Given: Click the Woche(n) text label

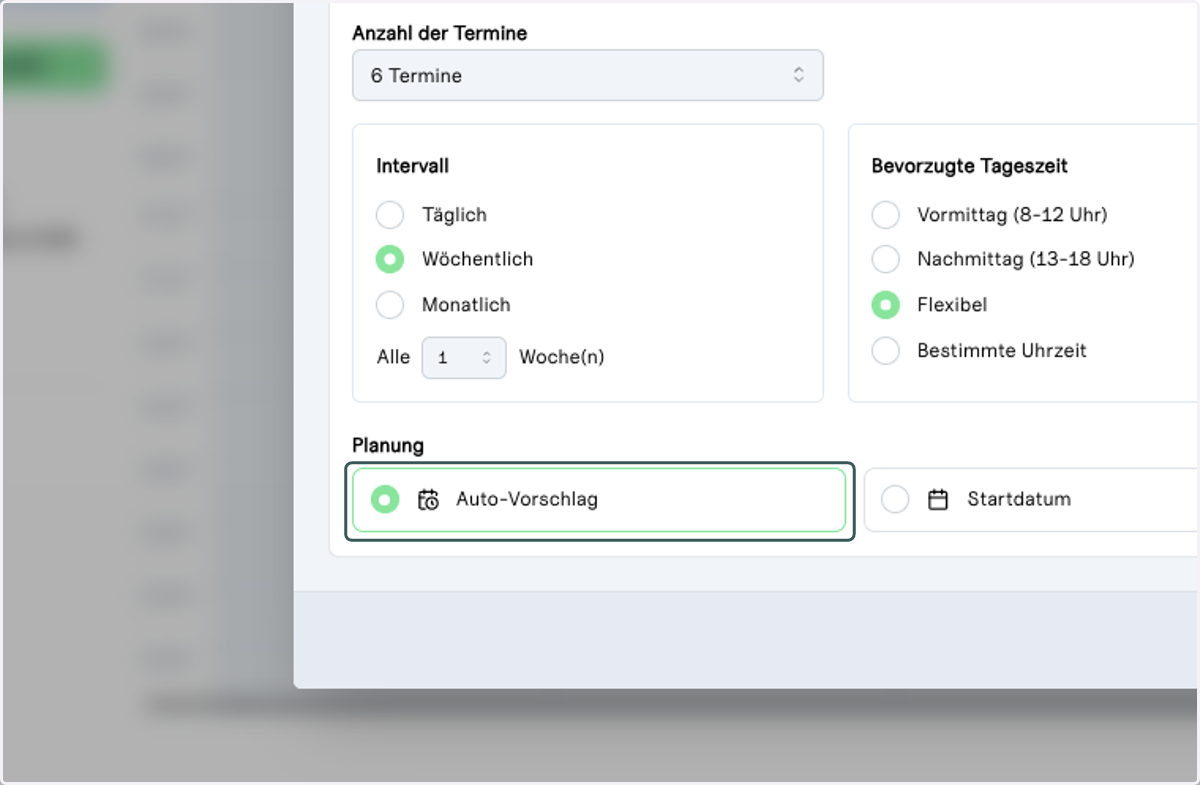Looking at the screenshot, I should (x=562, y=357).
